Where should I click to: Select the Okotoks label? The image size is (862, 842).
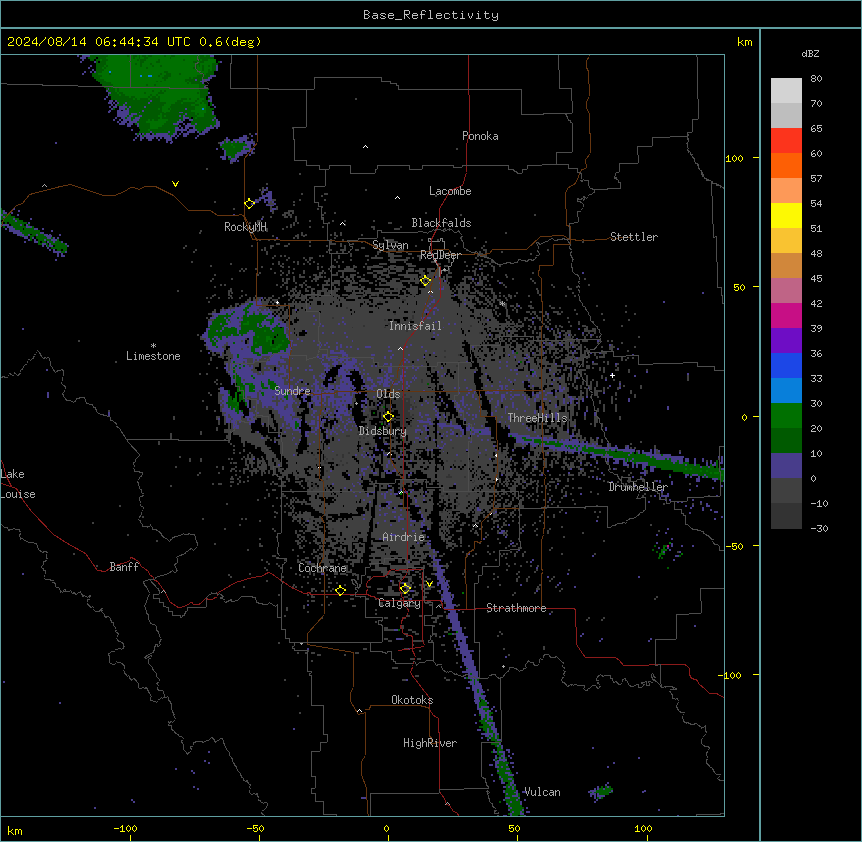(x=412, y=700)
